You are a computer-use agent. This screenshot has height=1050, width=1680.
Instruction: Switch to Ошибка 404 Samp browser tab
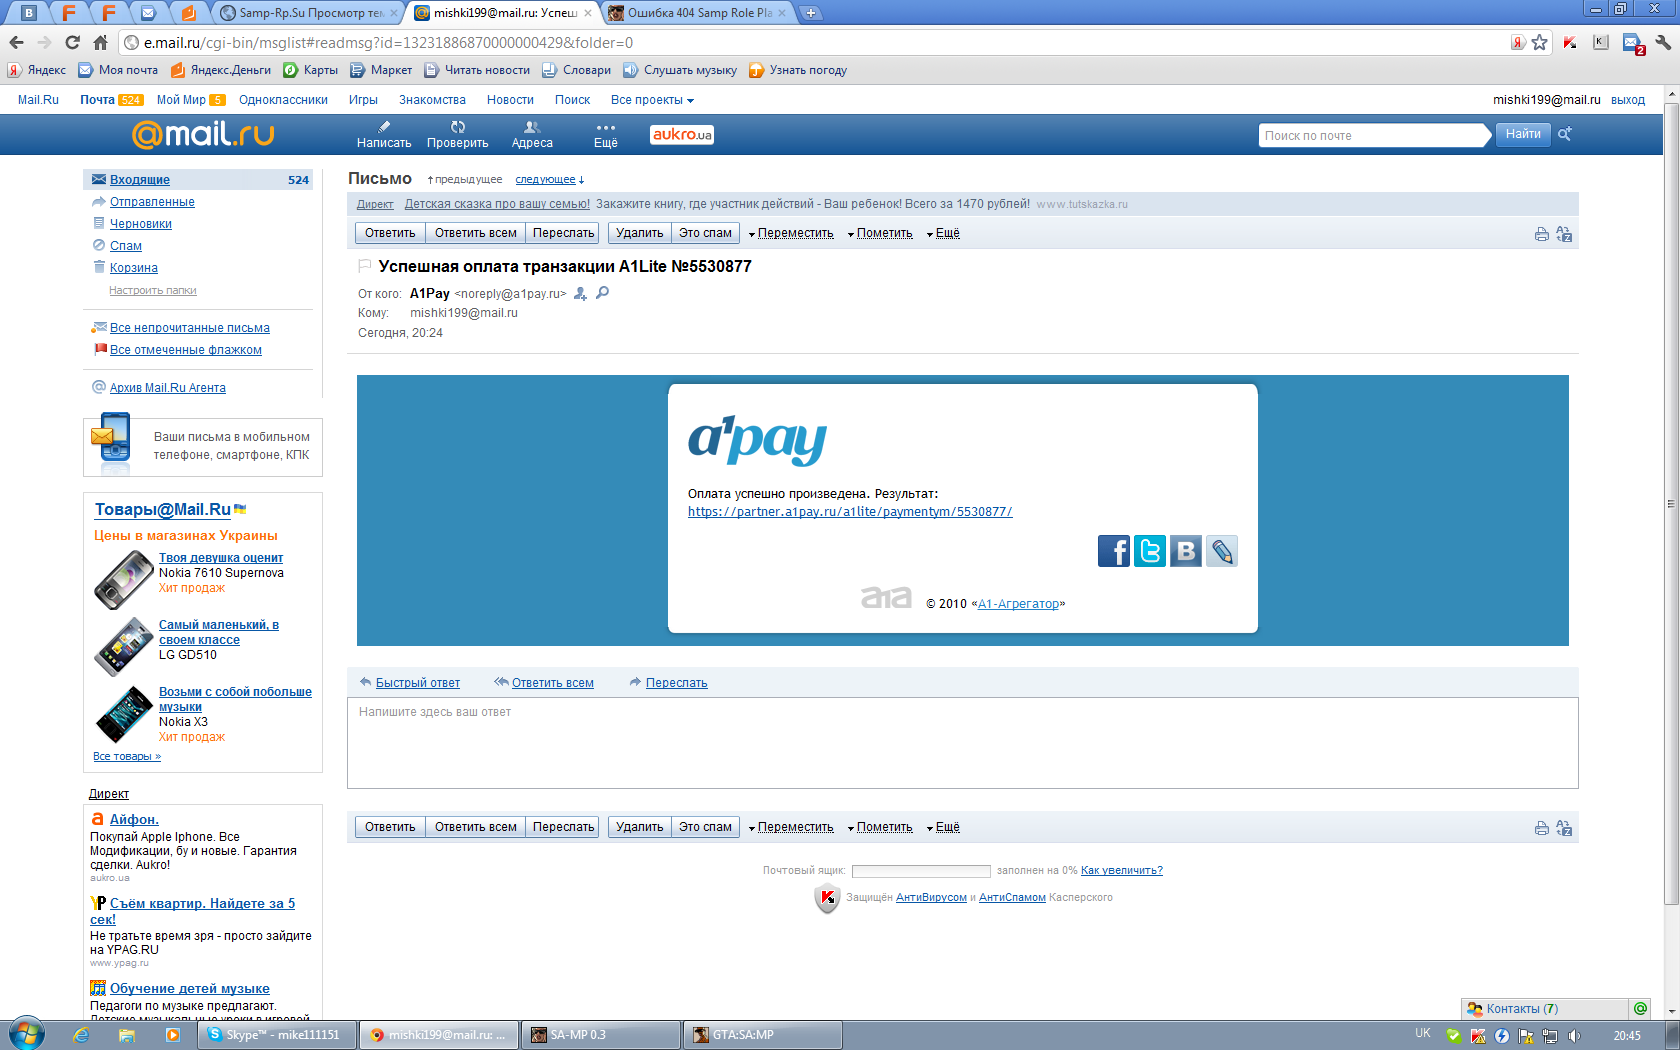pos(698,13)
